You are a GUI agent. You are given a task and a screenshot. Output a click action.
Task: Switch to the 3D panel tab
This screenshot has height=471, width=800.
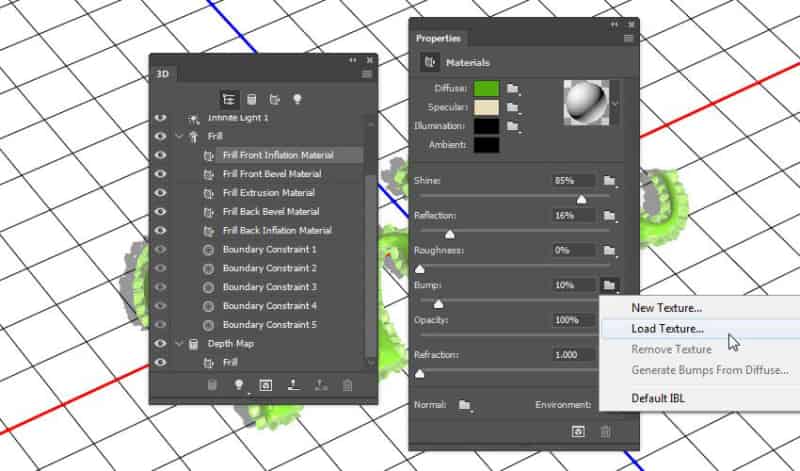(x=163, y=74)
